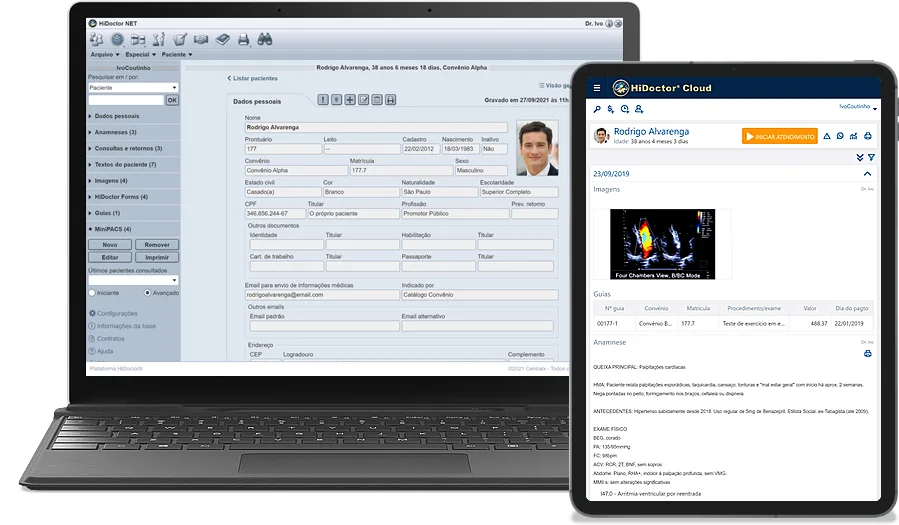
Task: Click the patient photo in Dados pessoais
Action: pyautogui.click(x=537, y=148)
